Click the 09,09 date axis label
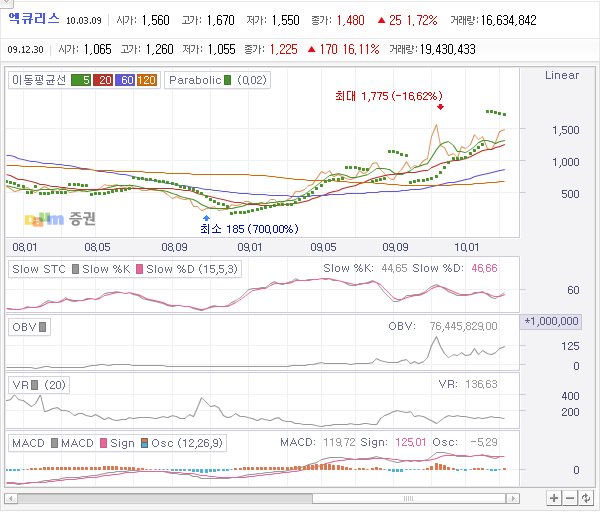Viewport: 602px width, 516px height. click(395, 247)
